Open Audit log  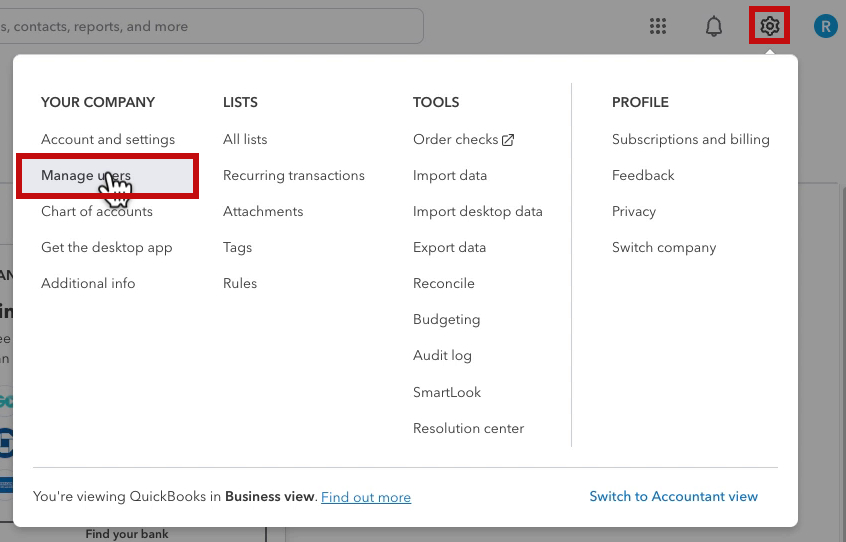442,355
